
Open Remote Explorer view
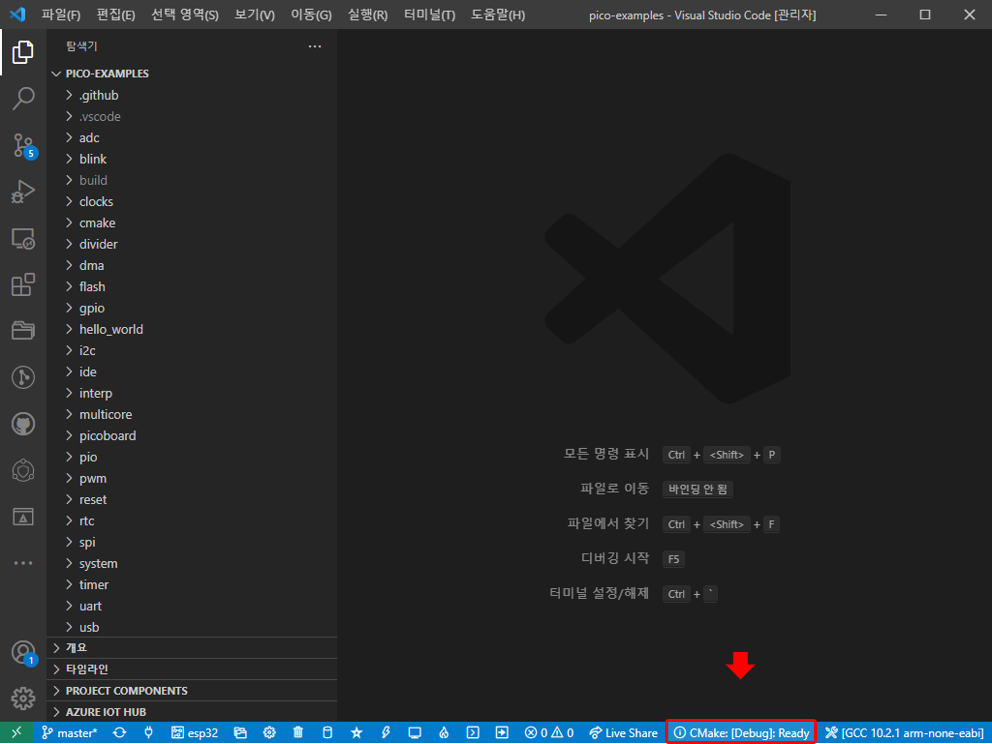(23, 239)
